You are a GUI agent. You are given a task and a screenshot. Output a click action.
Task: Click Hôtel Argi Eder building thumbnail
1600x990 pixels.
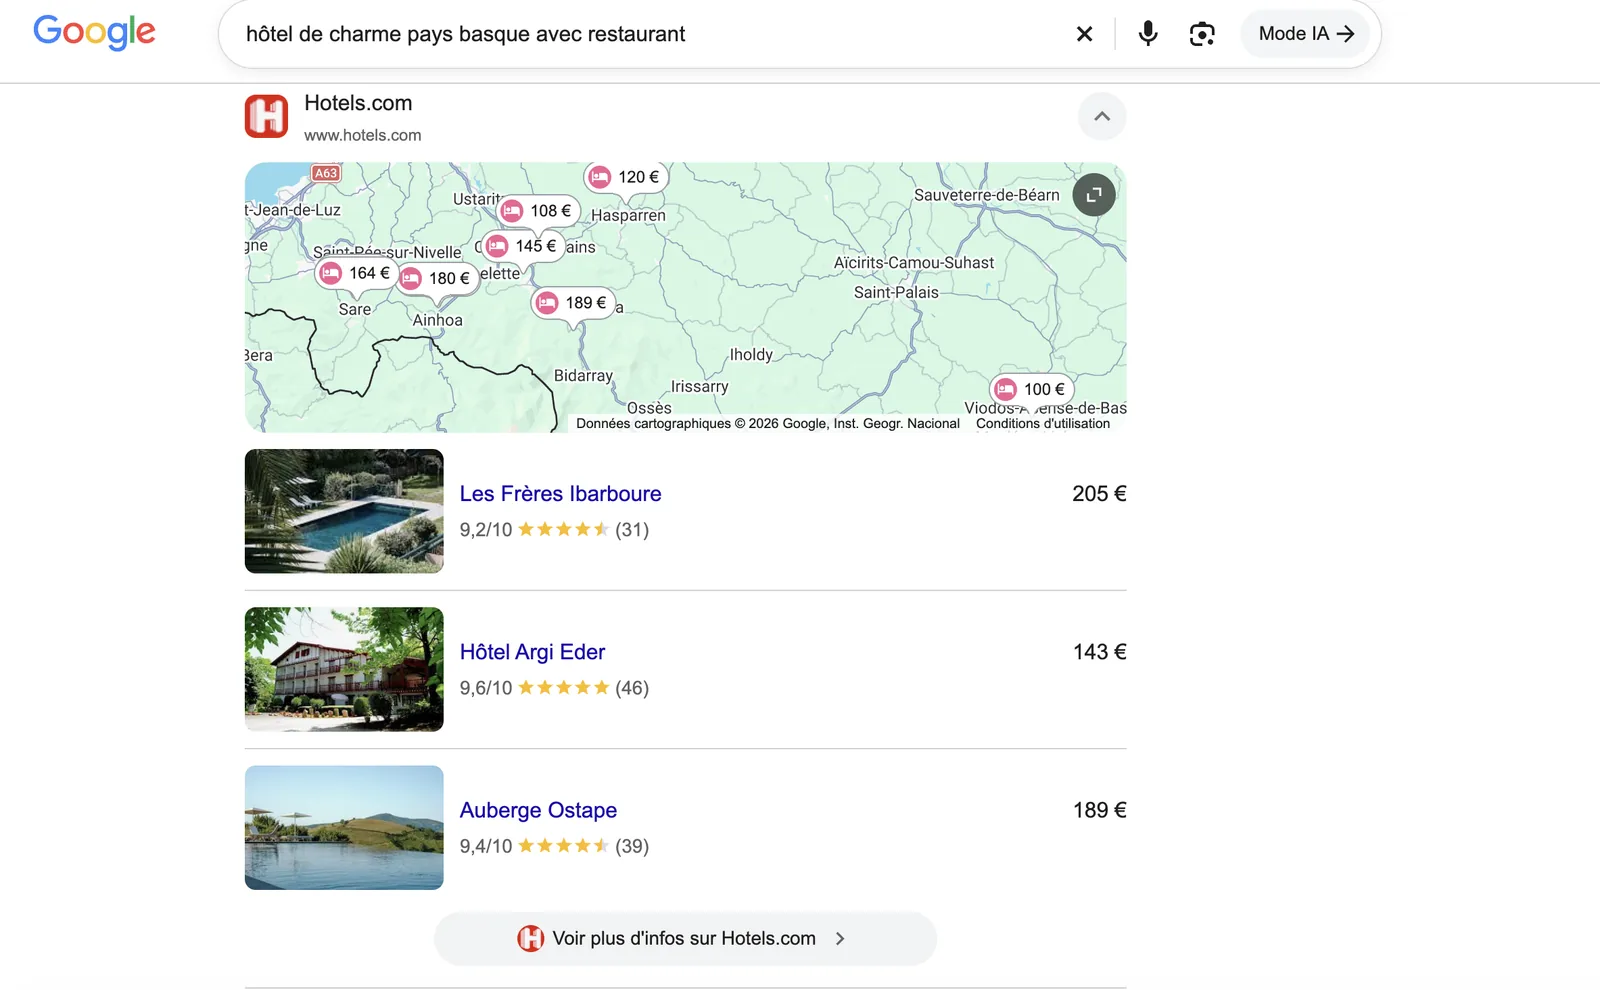(x=344, y=669)
